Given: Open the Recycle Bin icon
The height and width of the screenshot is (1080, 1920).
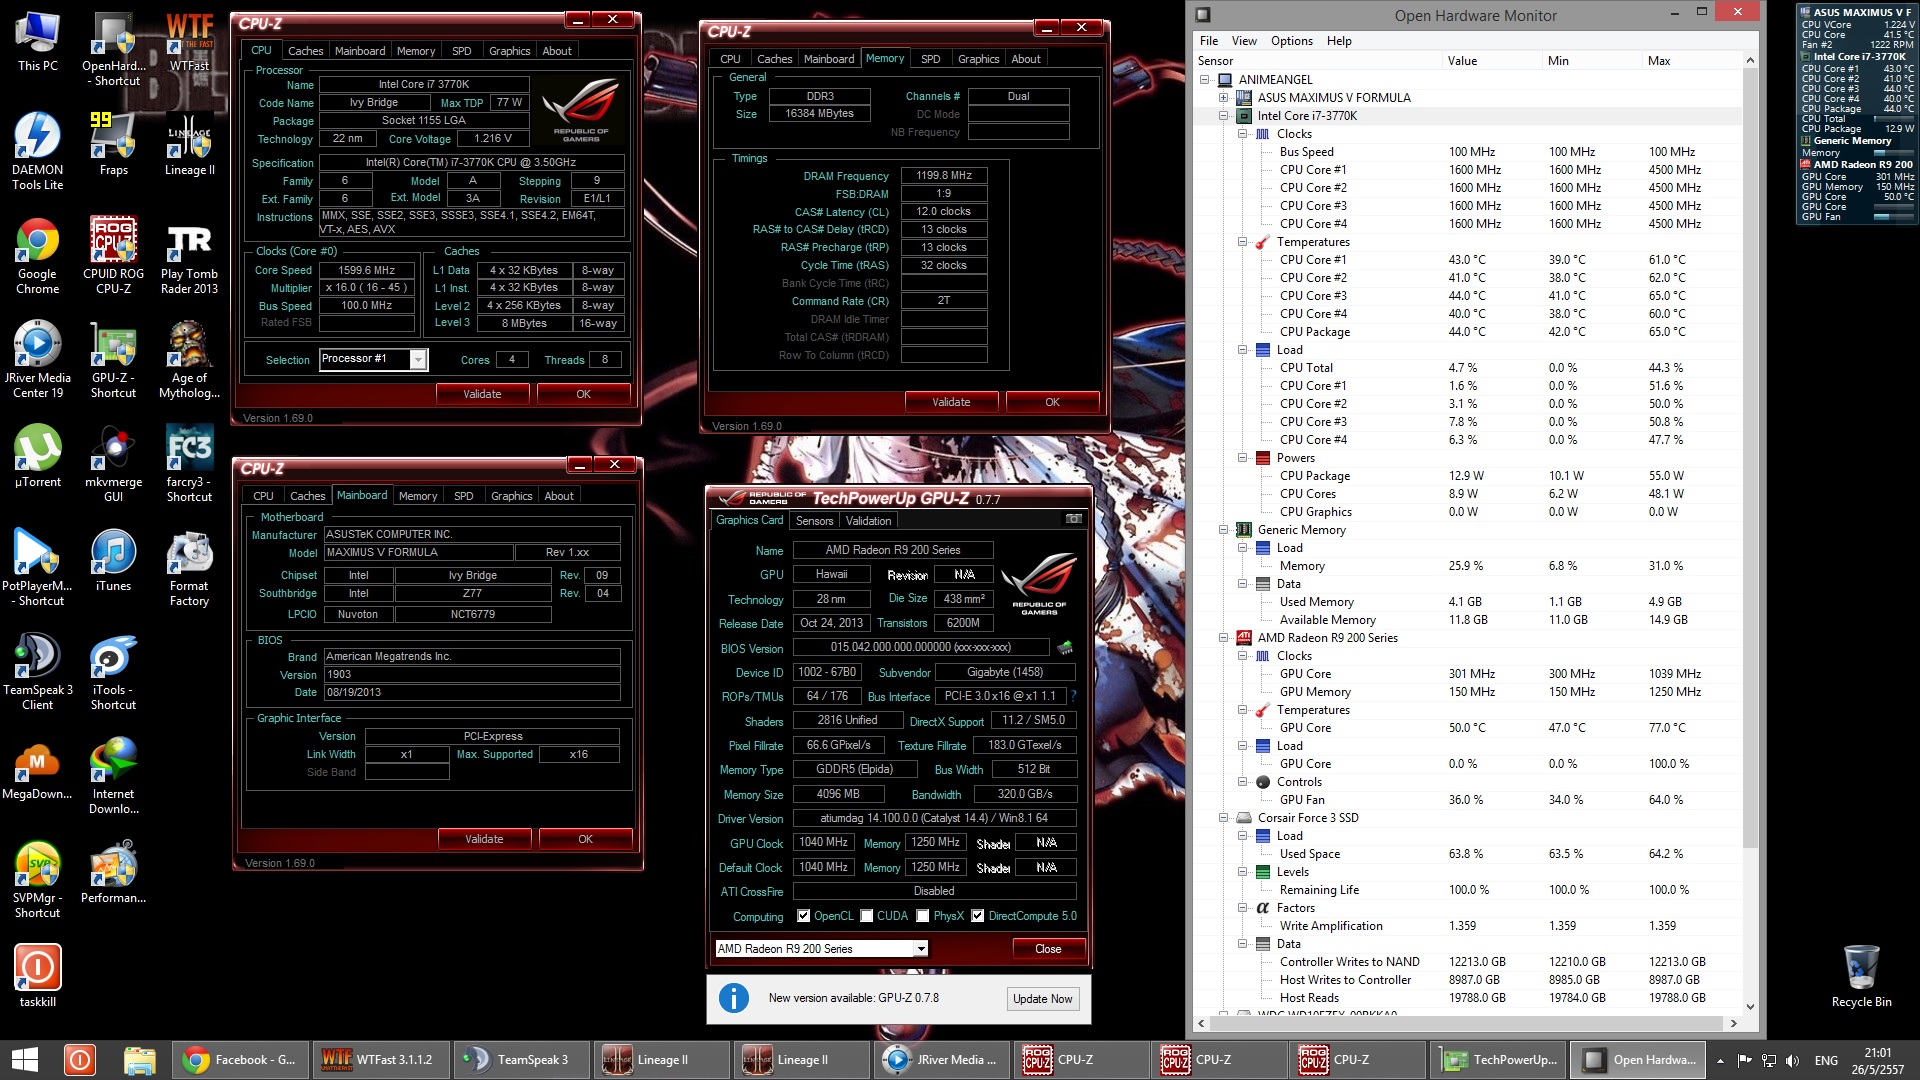Looking at the screenshot, I should coord(1860,968).
